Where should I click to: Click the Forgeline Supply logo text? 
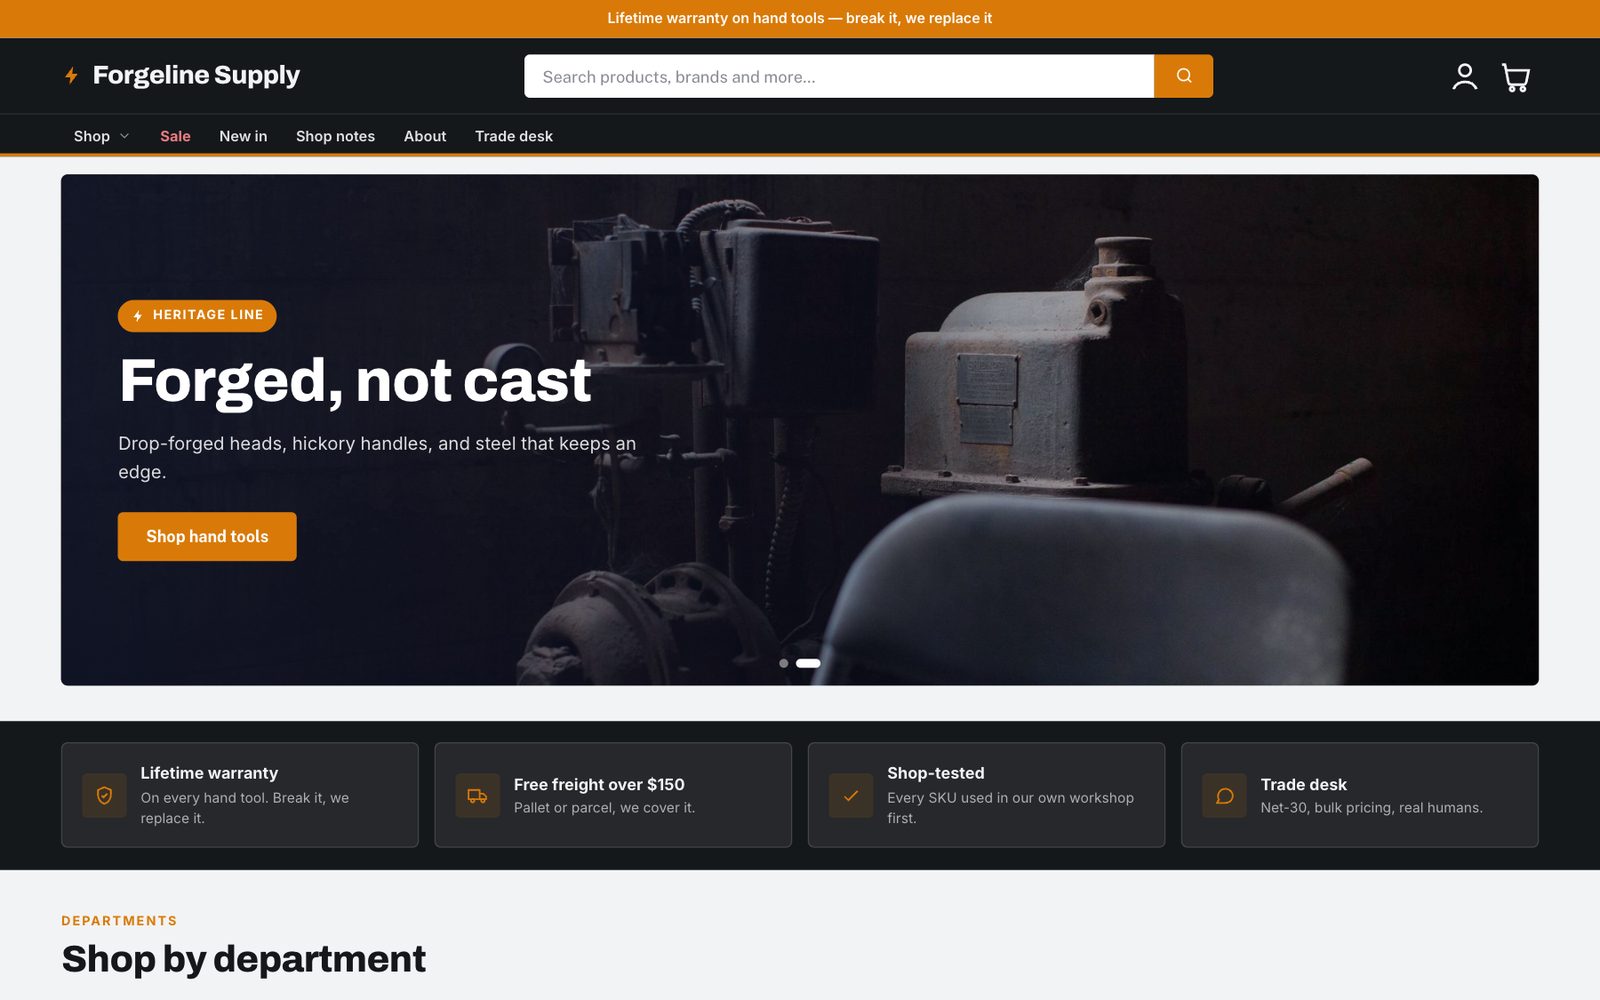point(196,76)
